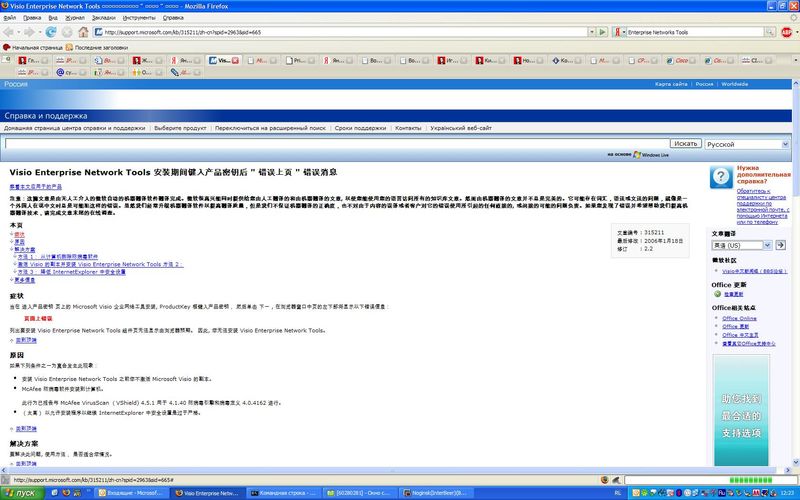Open the Журнал menu
800x500 pixels.
(75, 17)
